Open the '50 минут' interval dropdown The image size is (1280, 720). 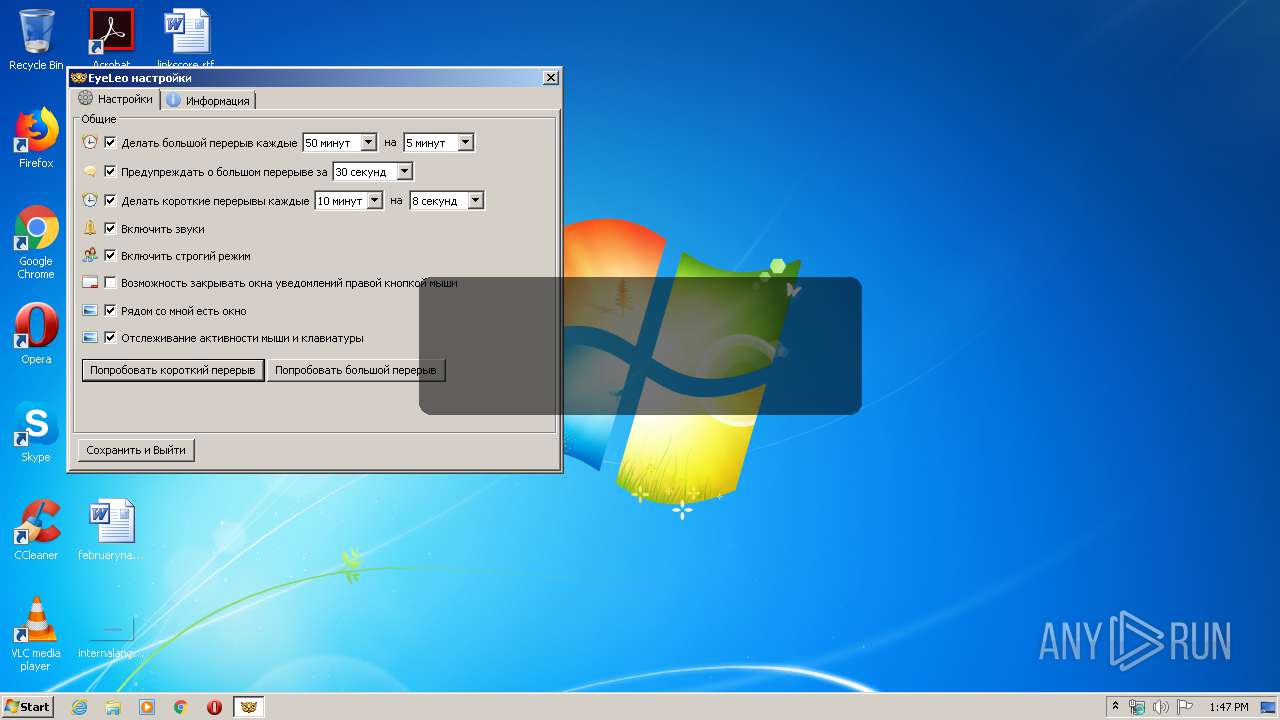(368, 143)
